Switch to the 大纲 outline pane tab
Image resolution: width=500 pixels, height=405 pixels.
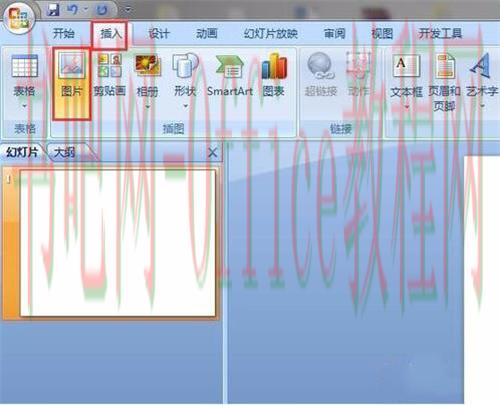pos(65,153)
